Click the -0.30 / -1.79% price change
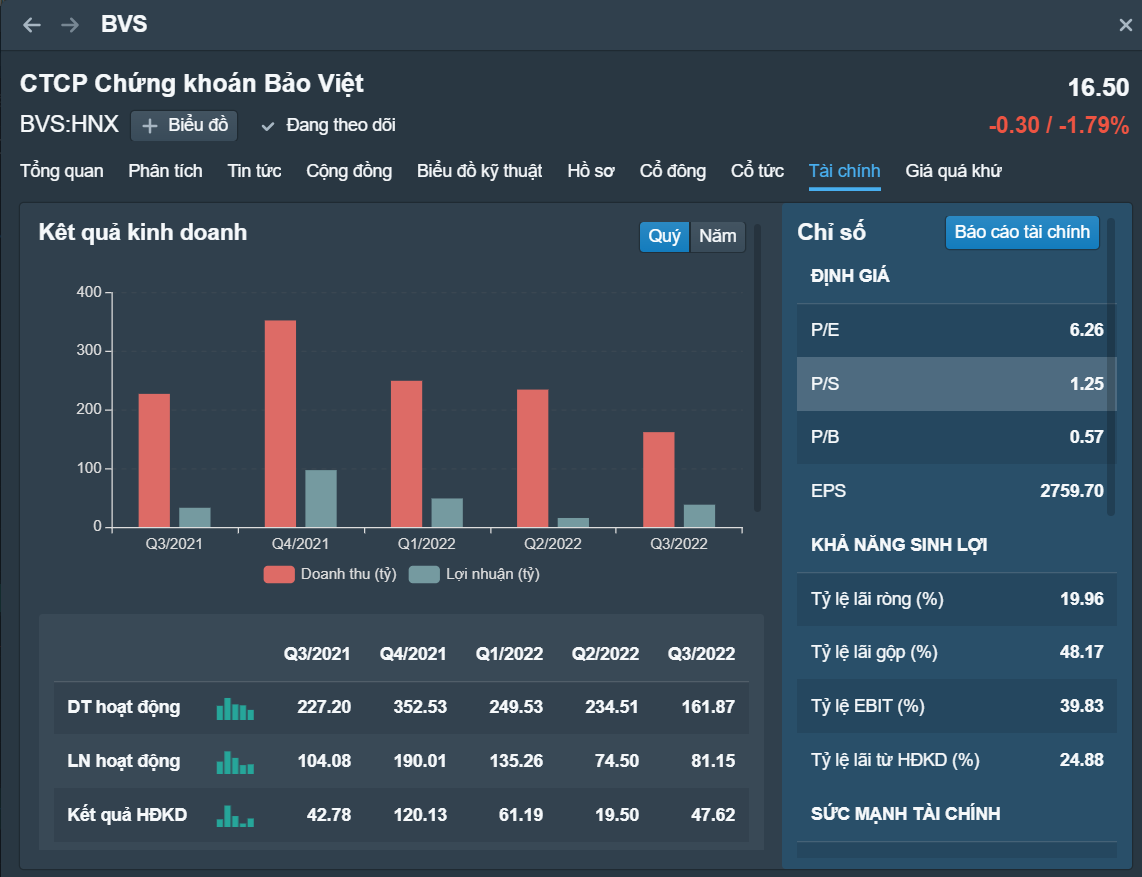The height and width of the screenshot is (877, 1142). click(1059, 125)
